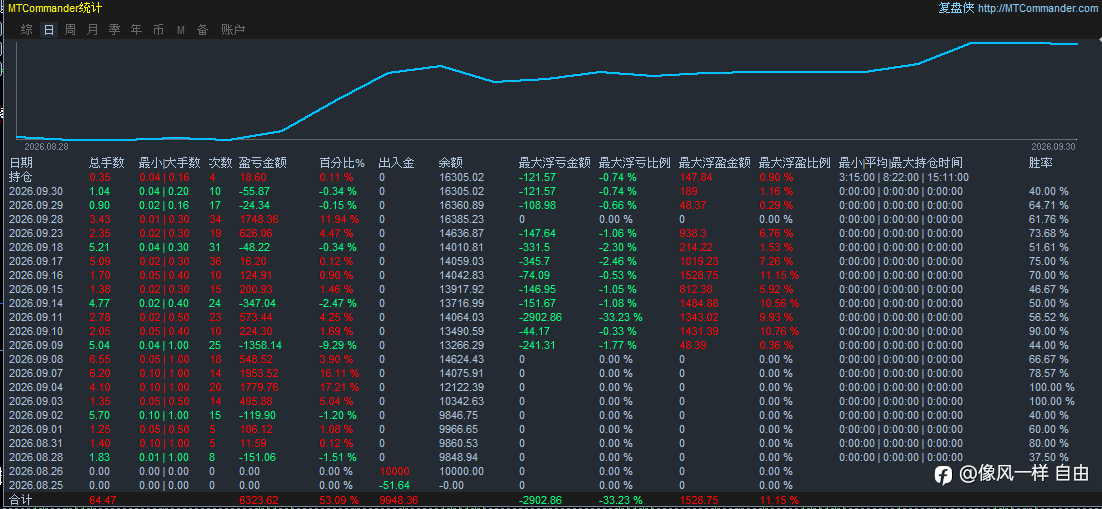
Task: Click the 总手数 column header
Action: tap(107, 162)
